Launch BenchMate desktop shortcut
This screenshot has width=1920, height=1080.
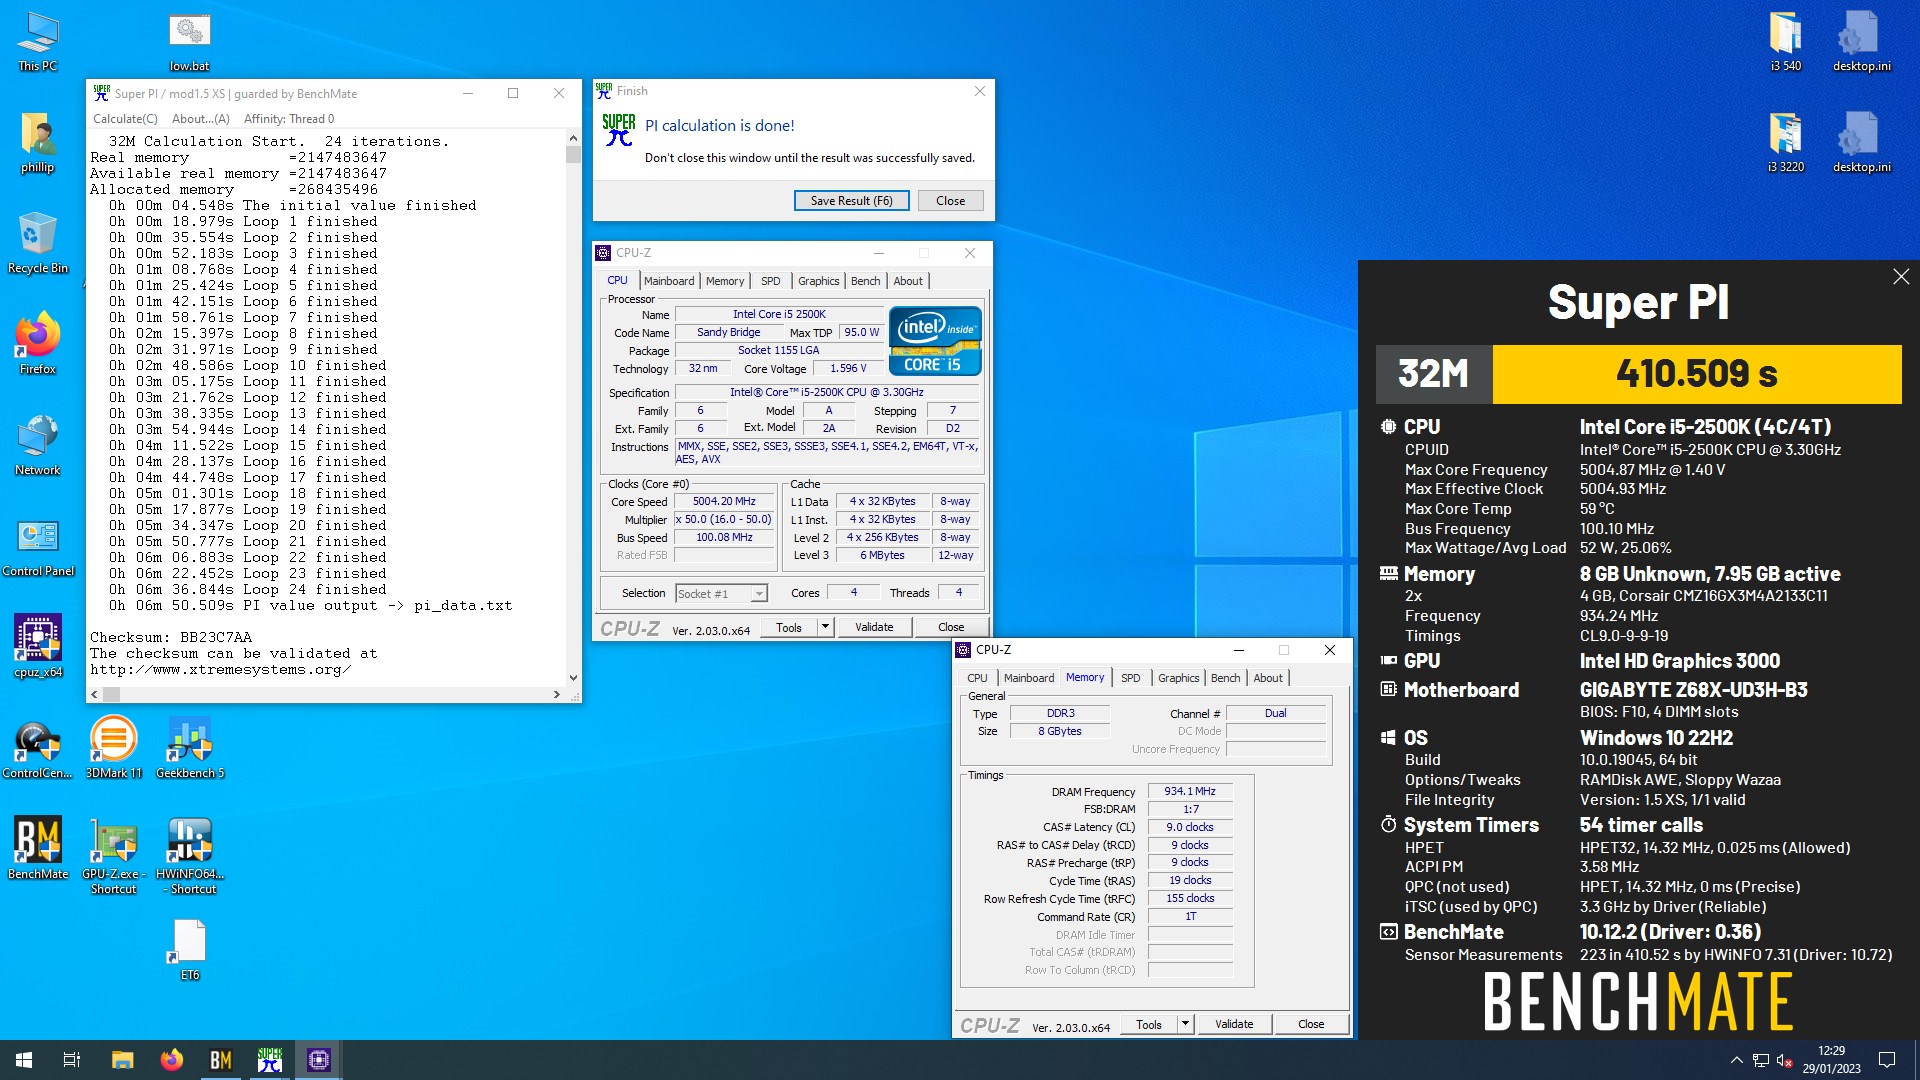pyautogui.click(x=38, y=849)
